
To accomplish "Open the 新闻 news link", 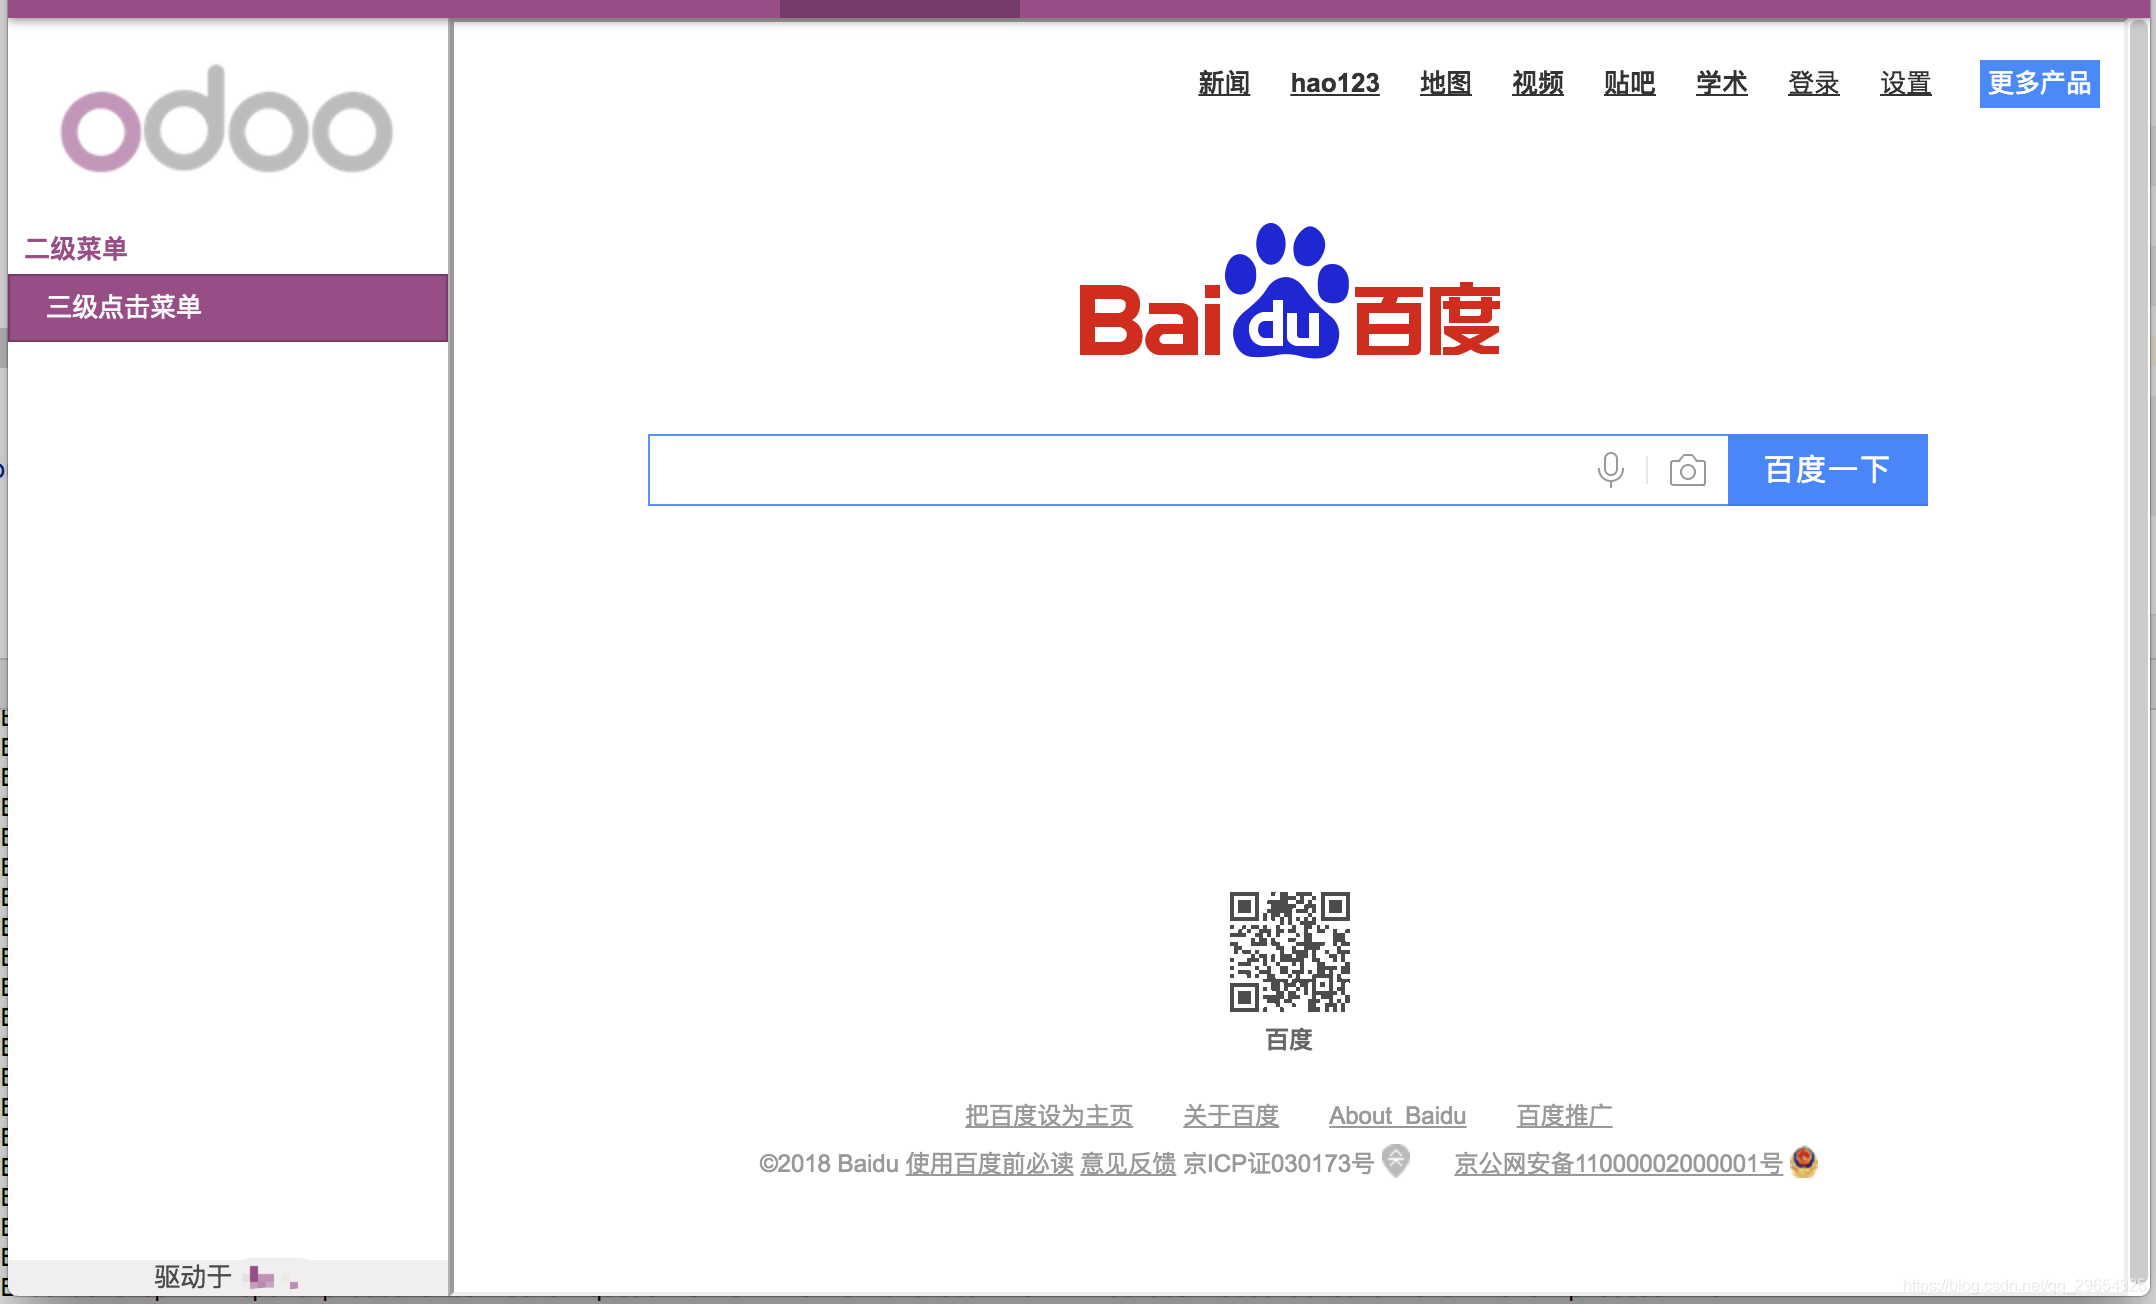I will click(x=1224, y=83).
